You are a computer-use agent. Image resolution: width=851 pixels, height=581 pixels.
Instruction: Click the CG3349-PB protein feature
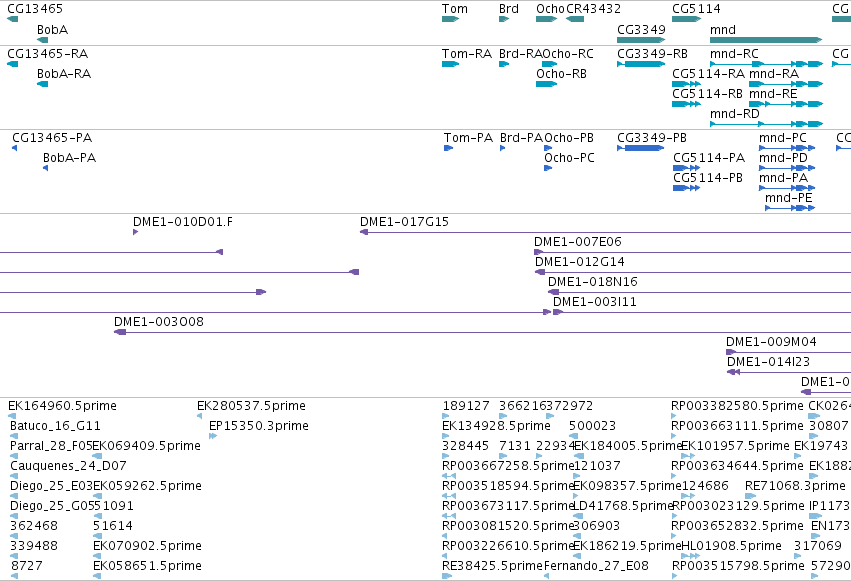click(x=640, y=148)
